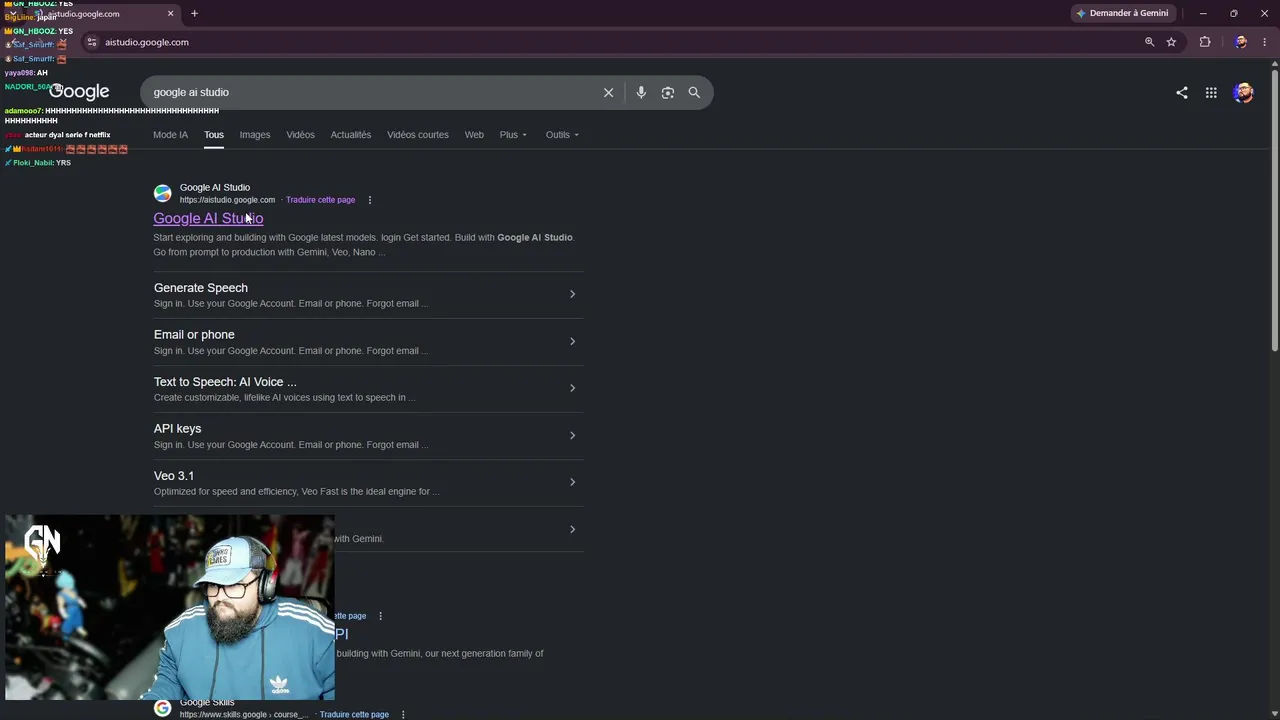Viewport: 1280px width, 720px height.
Task: Expand the Veo 3.1 sitelink chevron
Action: point(572,482)
